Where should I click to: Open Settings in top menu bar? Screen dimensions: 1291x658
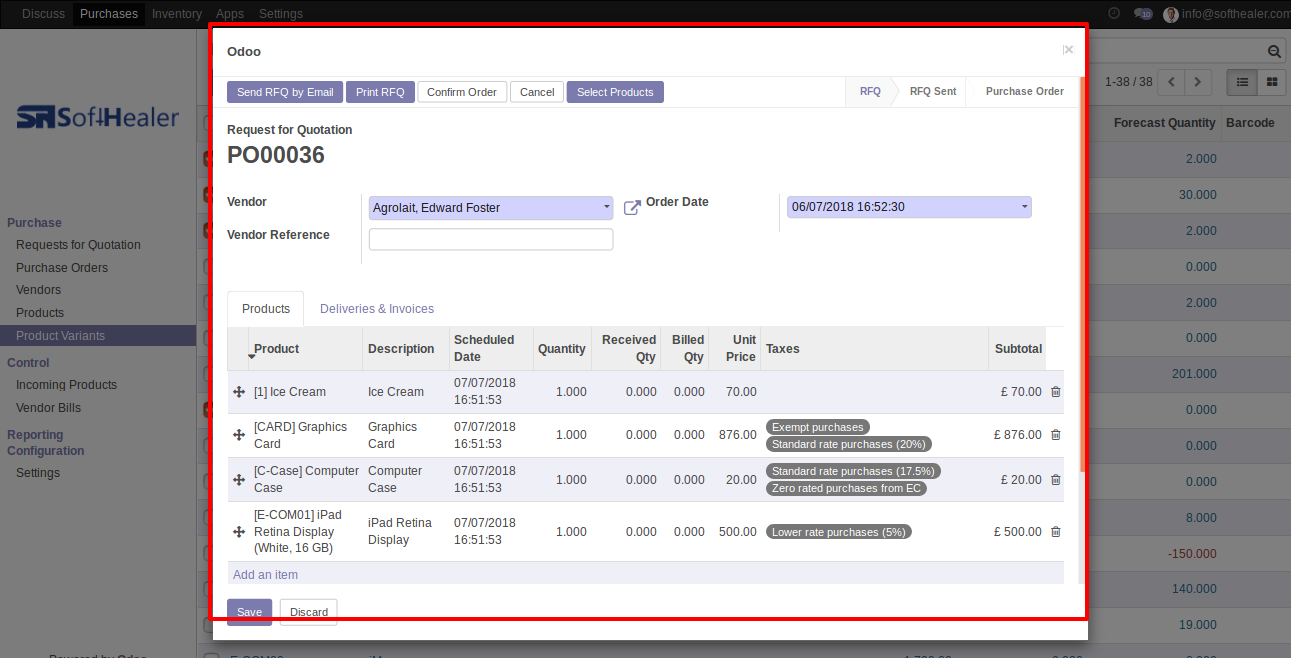(281, 14)
